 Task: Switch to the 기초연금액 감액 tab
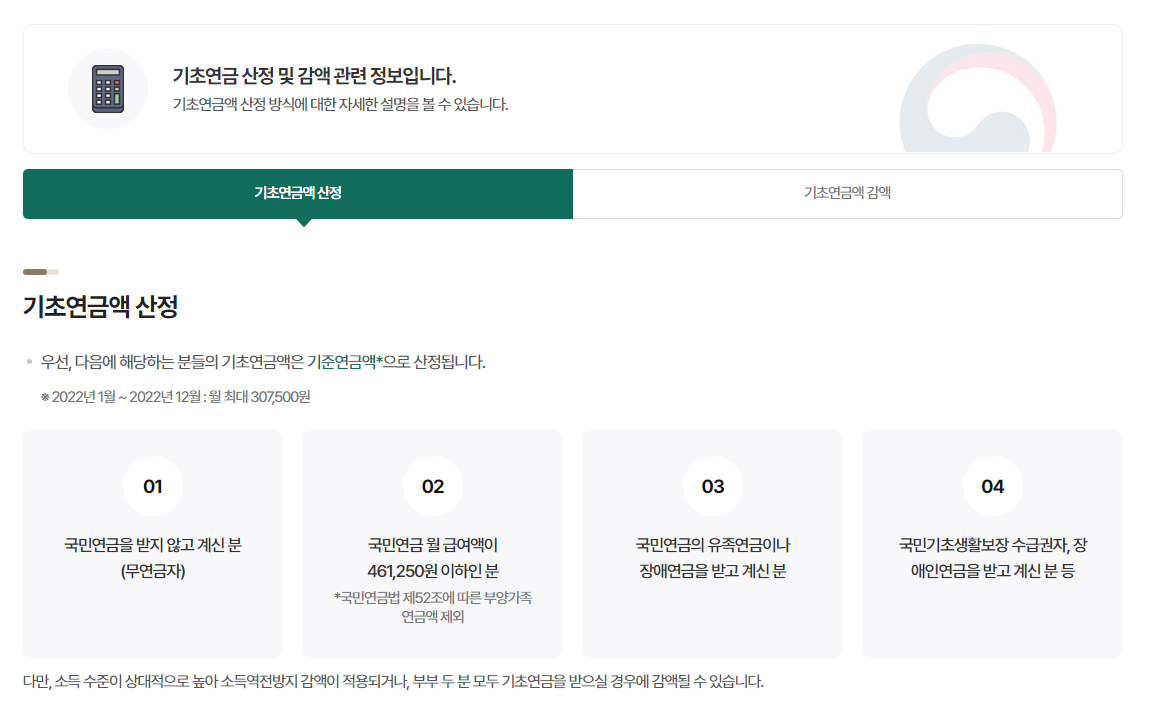(847, 194)
